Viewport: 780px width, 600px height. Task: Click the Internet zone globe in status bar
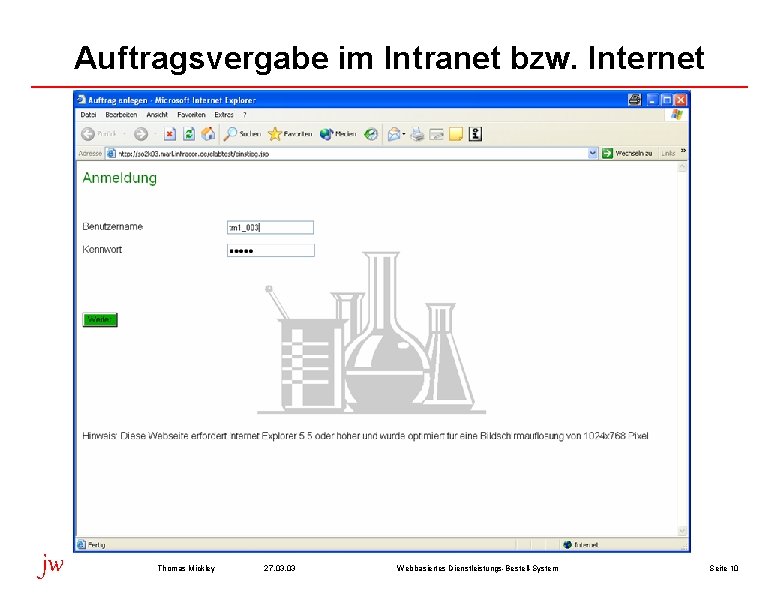tap(567, 545)
